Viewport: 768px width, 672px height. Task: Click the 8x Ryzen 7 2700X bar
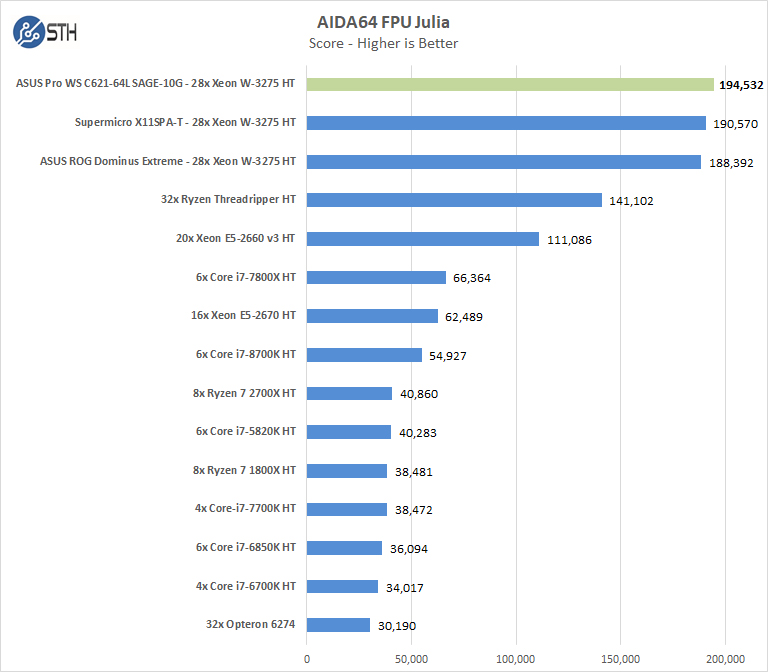click(x=349, y=393)
